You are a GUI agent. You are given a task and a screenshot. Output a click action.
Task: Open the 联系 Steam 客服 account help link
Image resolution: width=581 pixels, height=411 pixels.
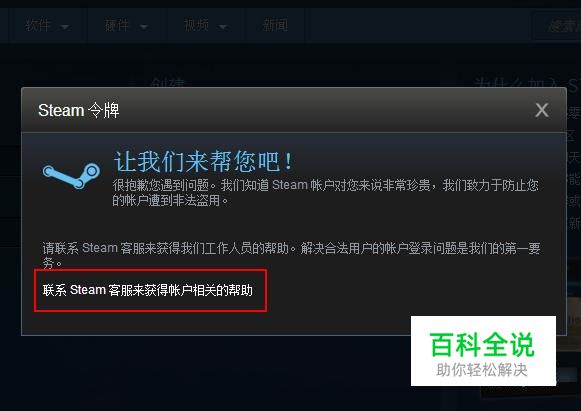click(147, 290)
